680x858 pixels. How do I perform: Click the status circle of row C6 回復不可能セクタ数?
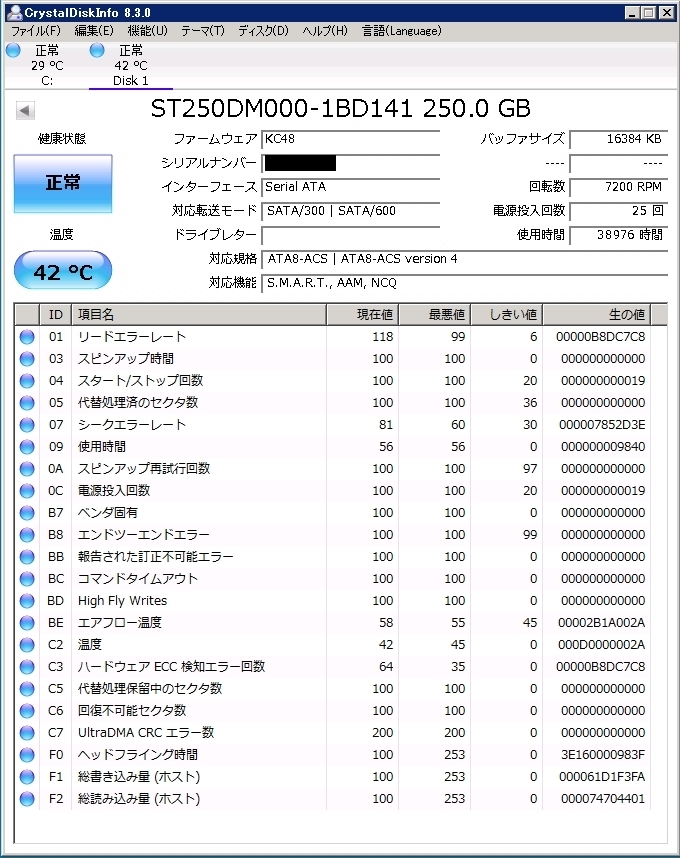click(27, 711)
